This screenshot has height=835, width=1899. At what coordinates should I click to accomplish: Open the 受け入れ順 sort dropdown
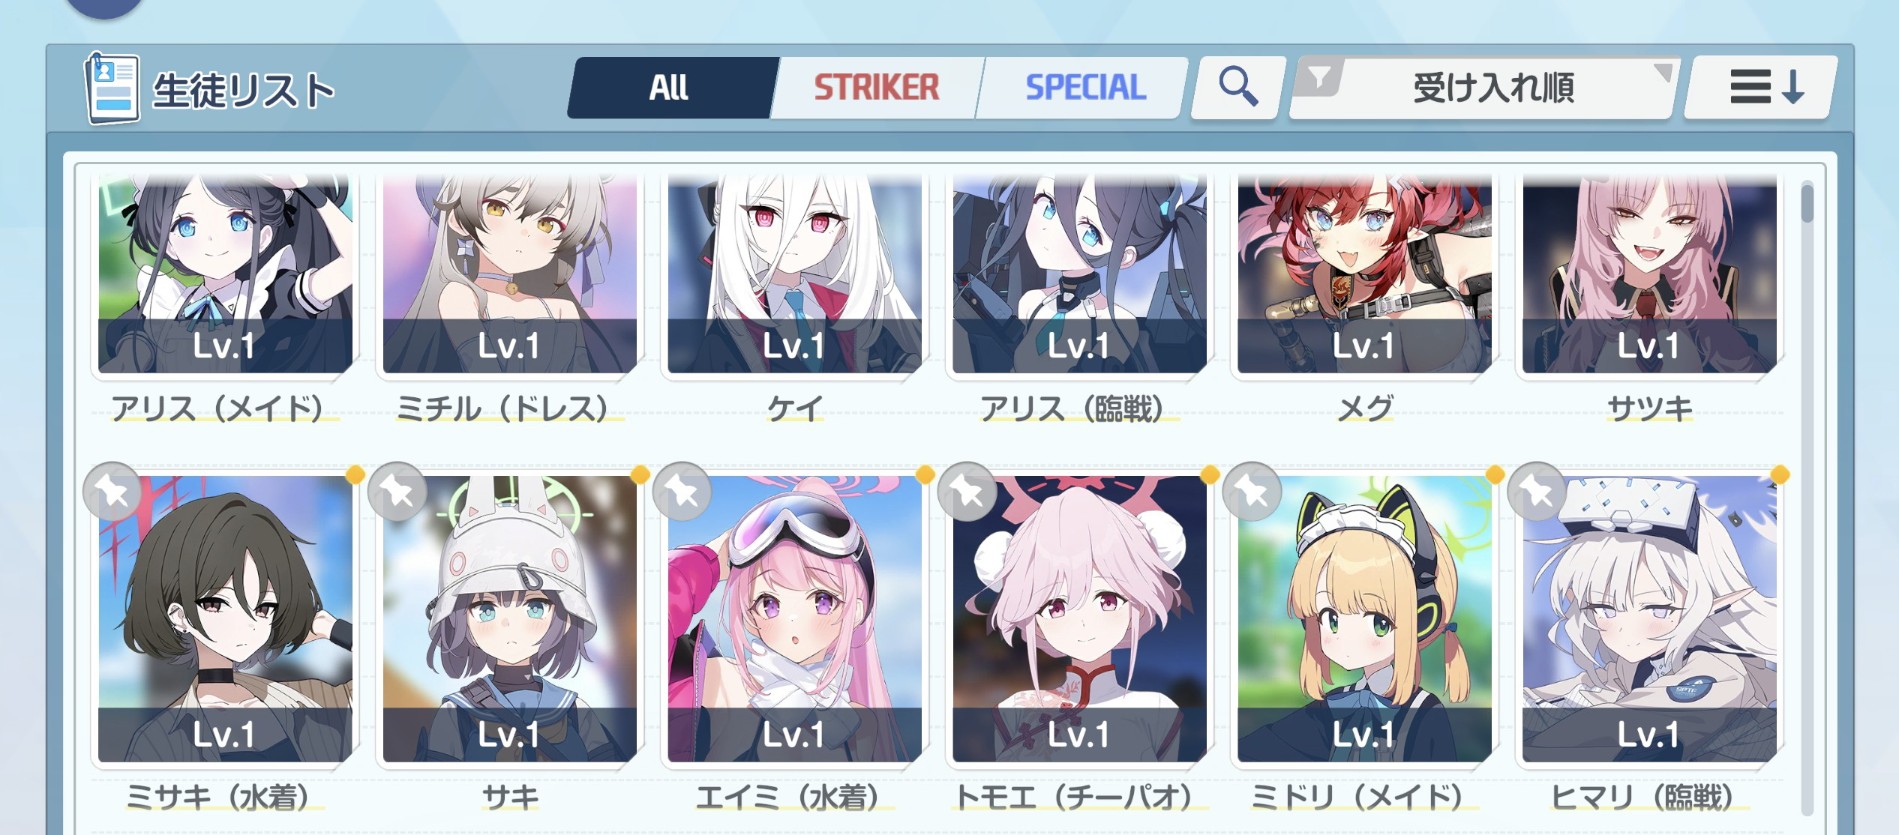[1483, 87]
